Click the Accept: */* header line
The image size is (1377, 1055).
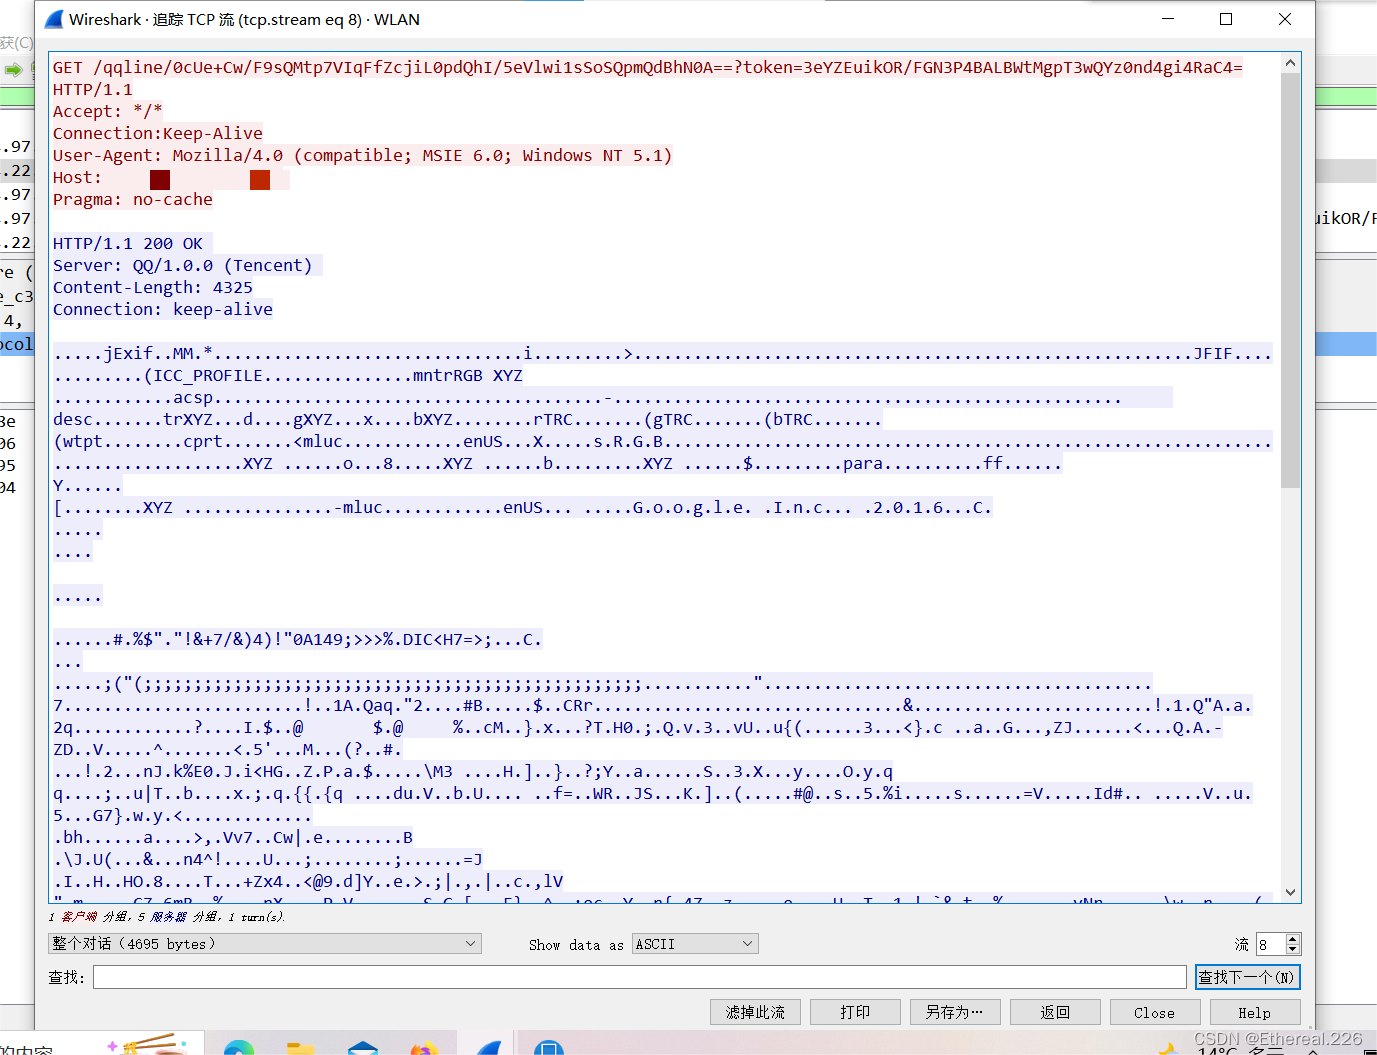pyautogui.click(x=108, y=111)
